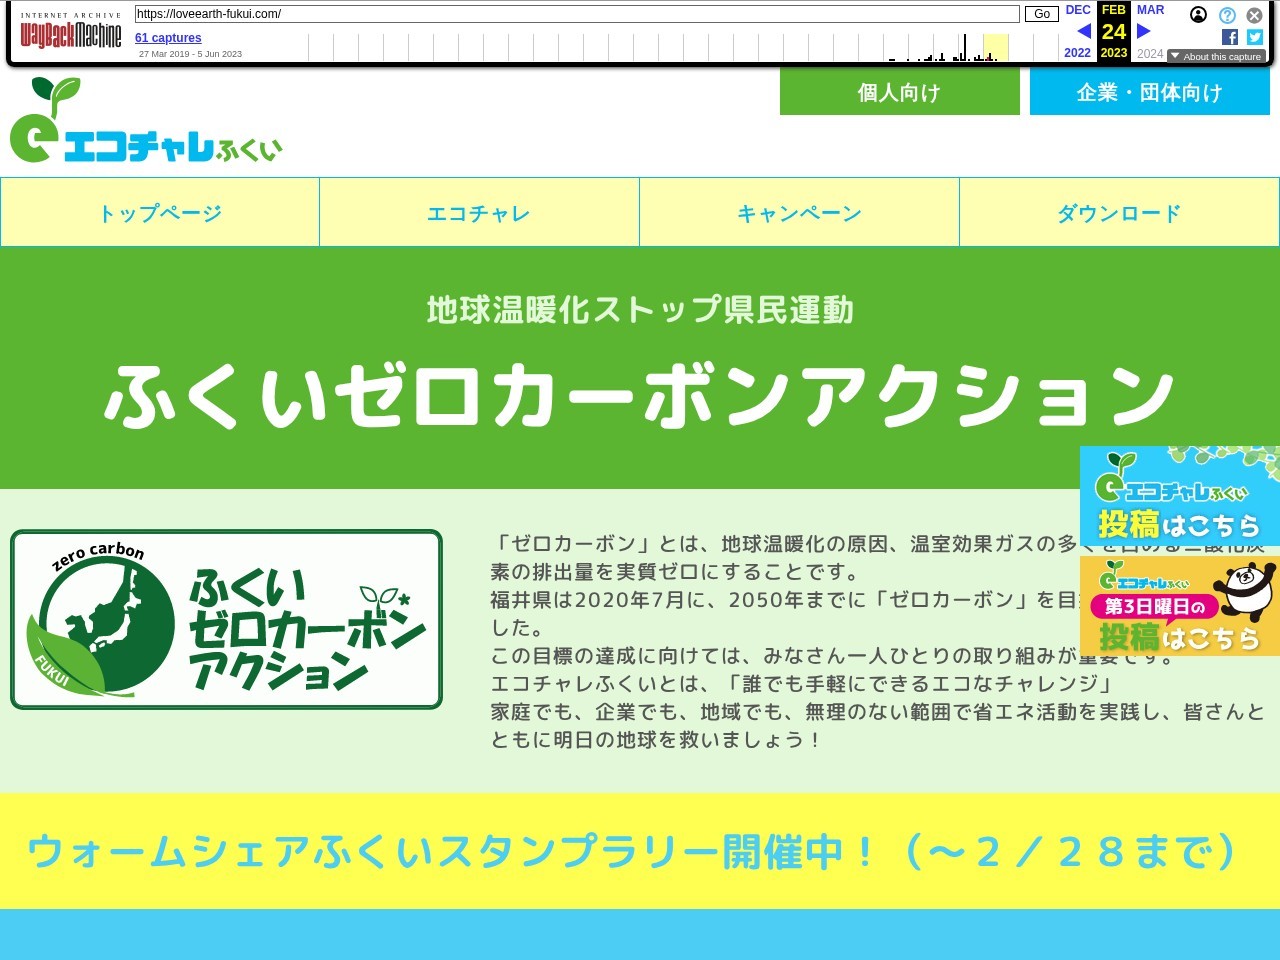Click the 第3日曜日の投稿はこちら panda banner
The image size is (1280, 960).
pos(1179,607)
